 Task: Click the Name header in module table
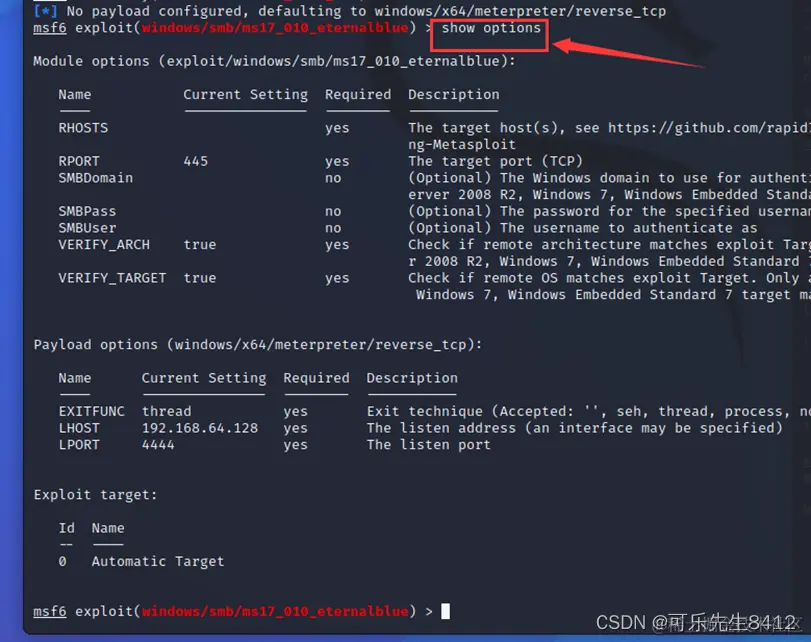tap(74, 95)
